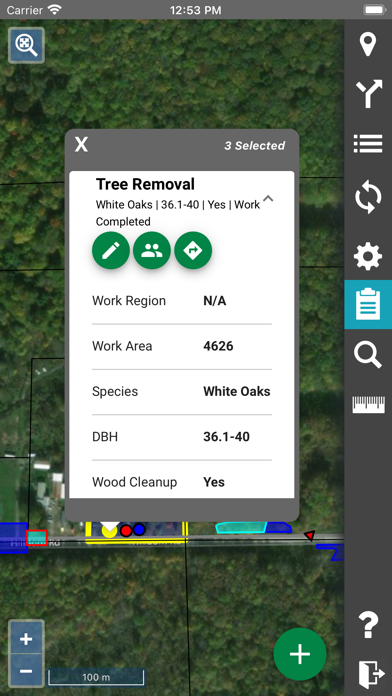Open the location pin tool
Screen dimensions: 392x696
368,44
